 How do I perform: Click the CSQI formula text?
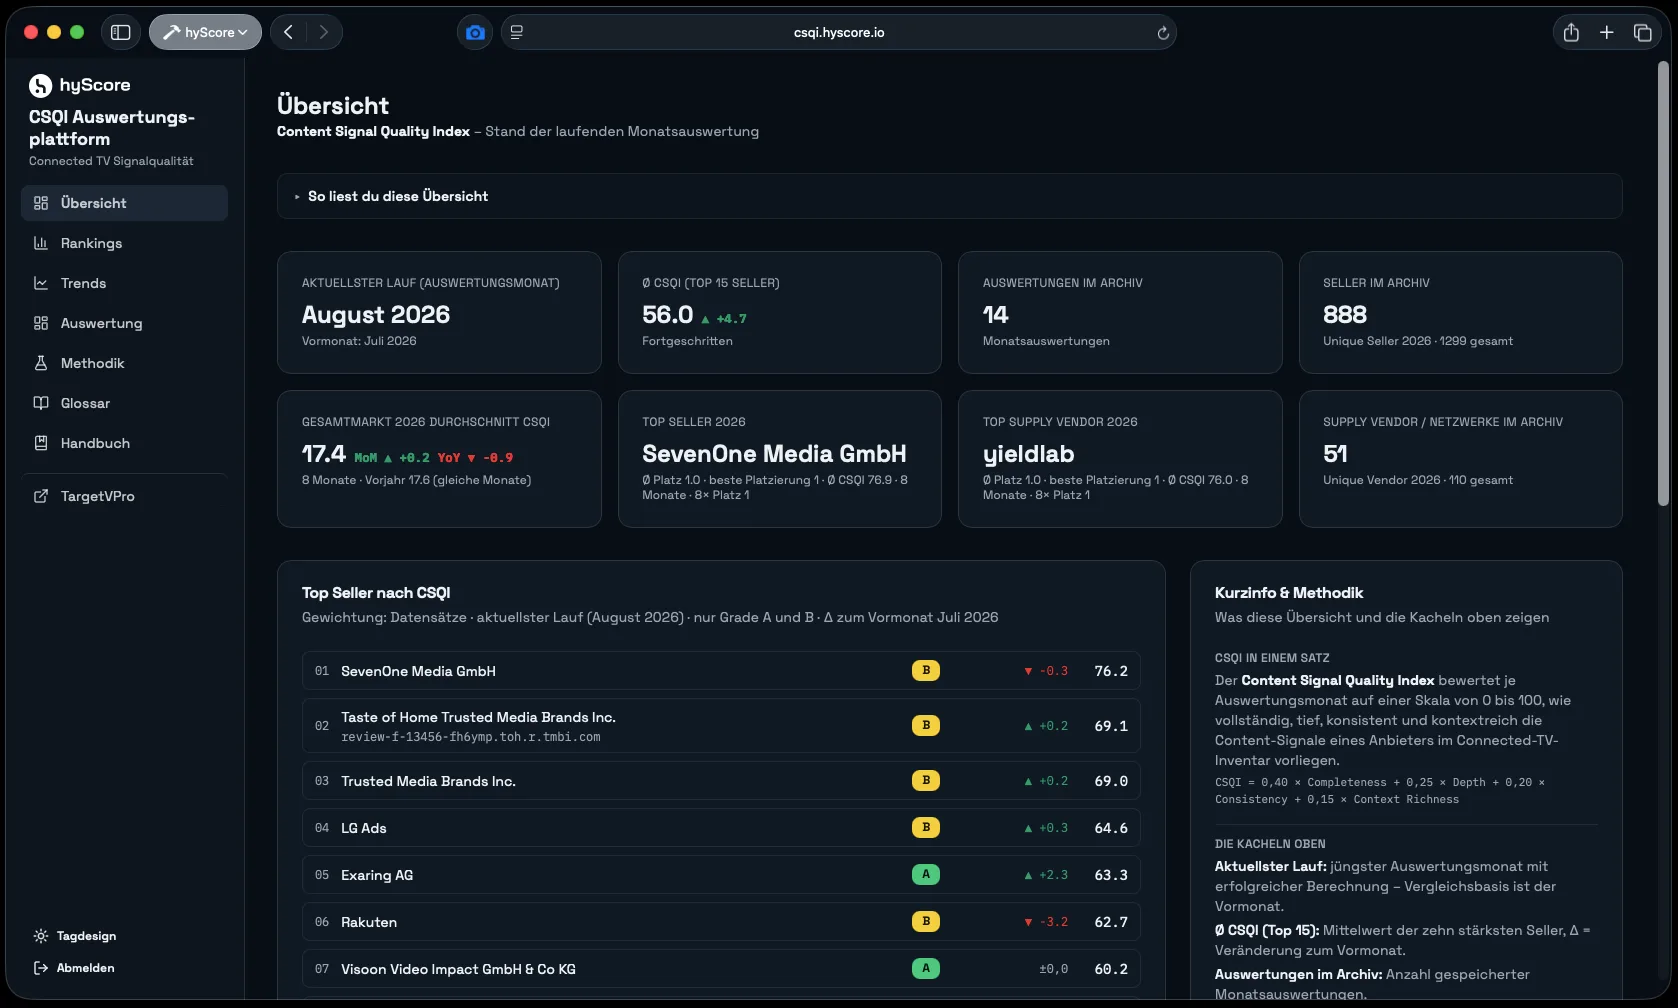point(1380,791)
